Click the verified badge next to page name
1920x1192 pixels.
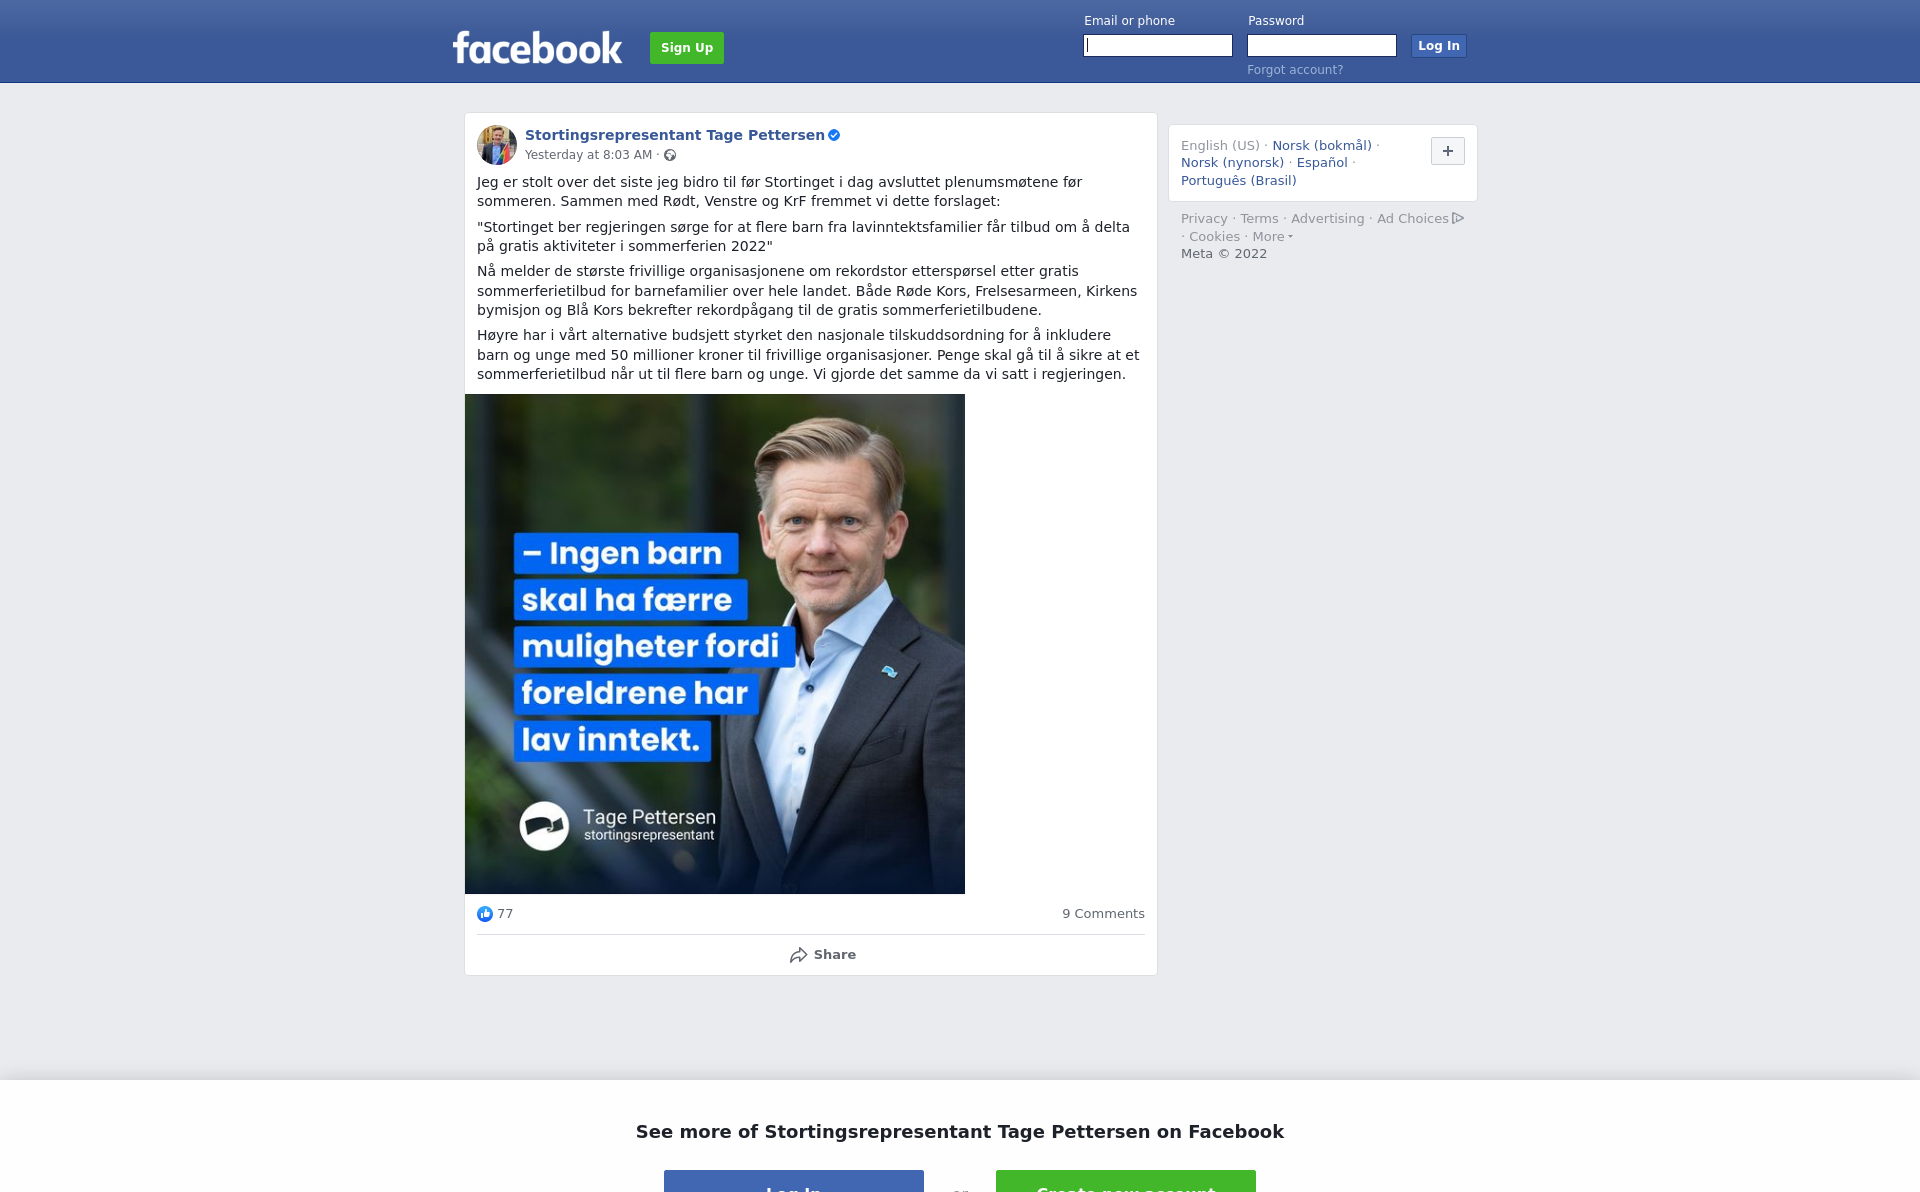(x=834, y=135)
